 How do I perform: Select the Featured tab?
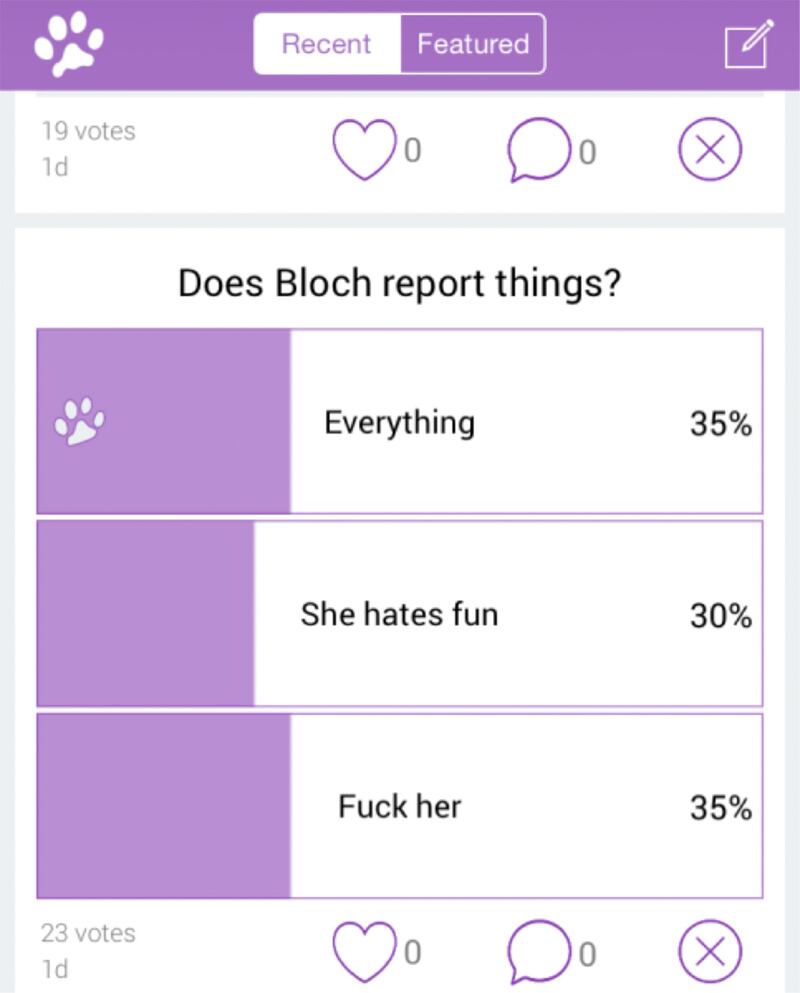click(473, 44)
